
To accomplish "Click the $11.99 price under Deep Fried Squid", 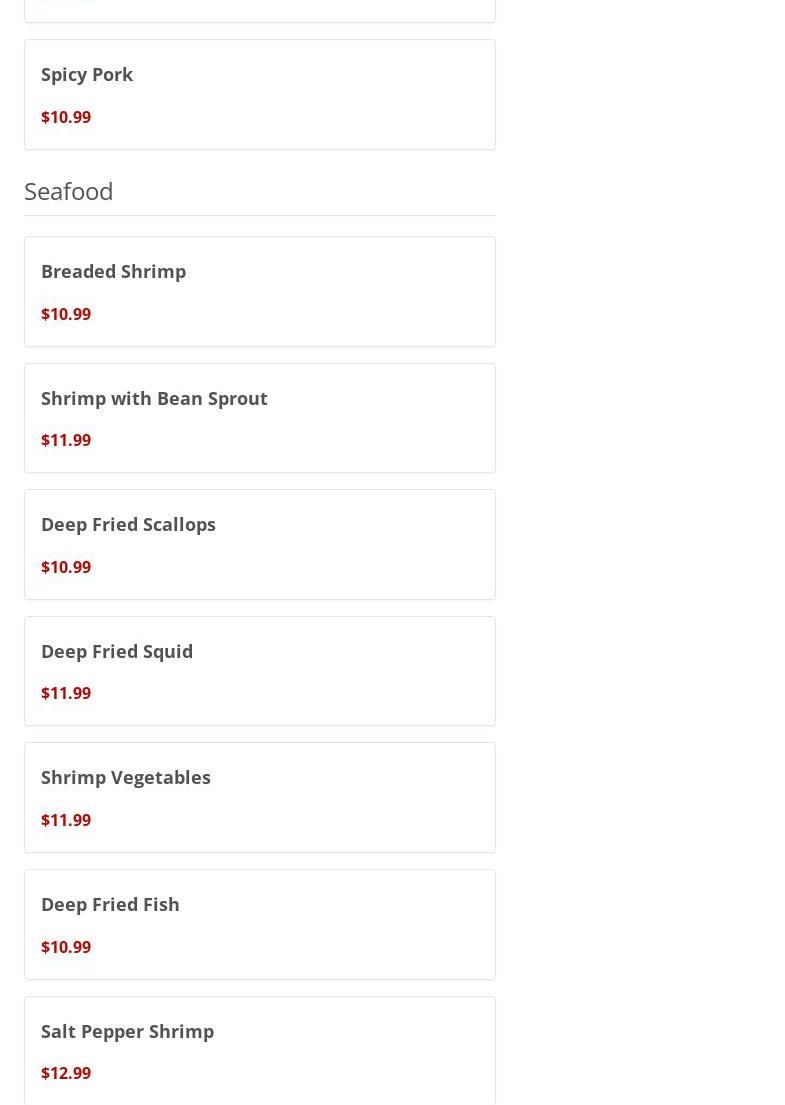I will coord(66,693).
